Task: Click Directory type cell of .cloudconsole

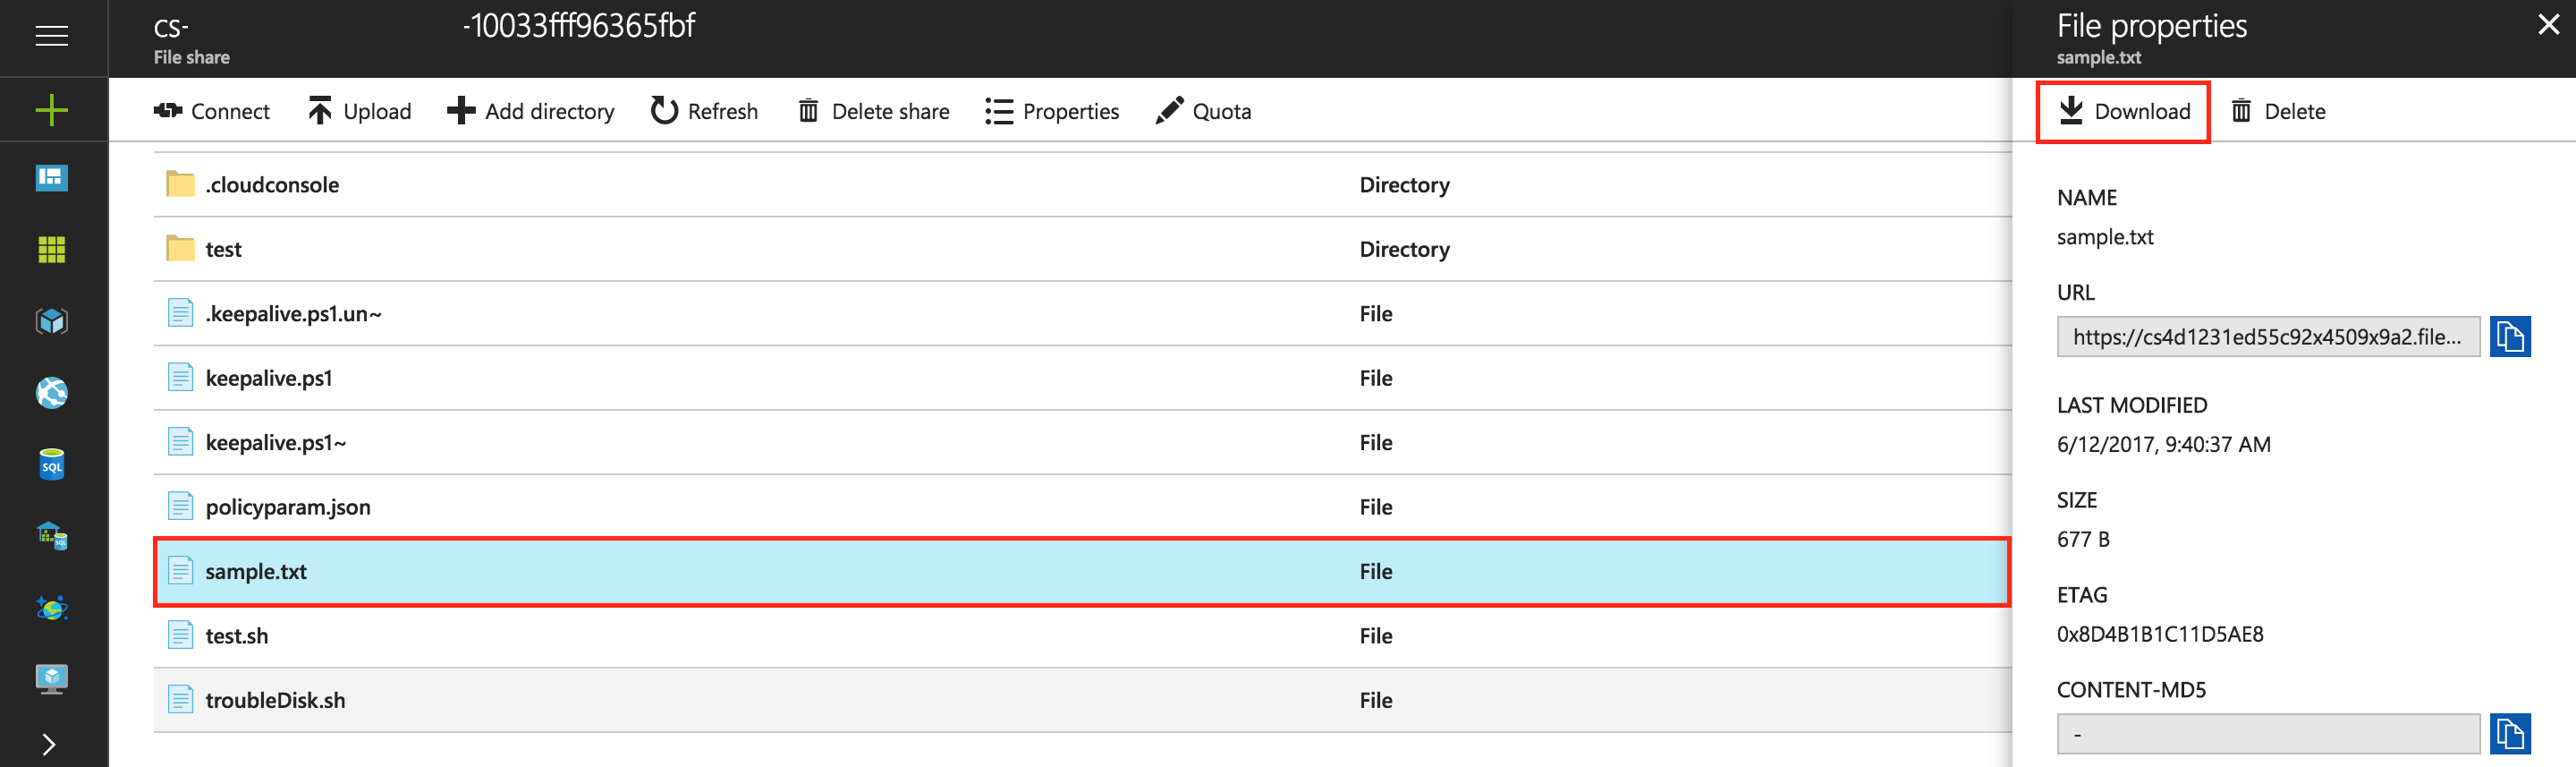Action: coord(1404,185)
